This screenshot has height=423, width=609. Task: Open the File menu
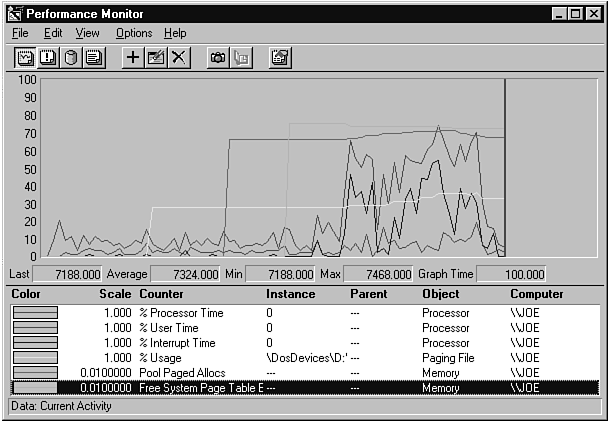point(20,33)
